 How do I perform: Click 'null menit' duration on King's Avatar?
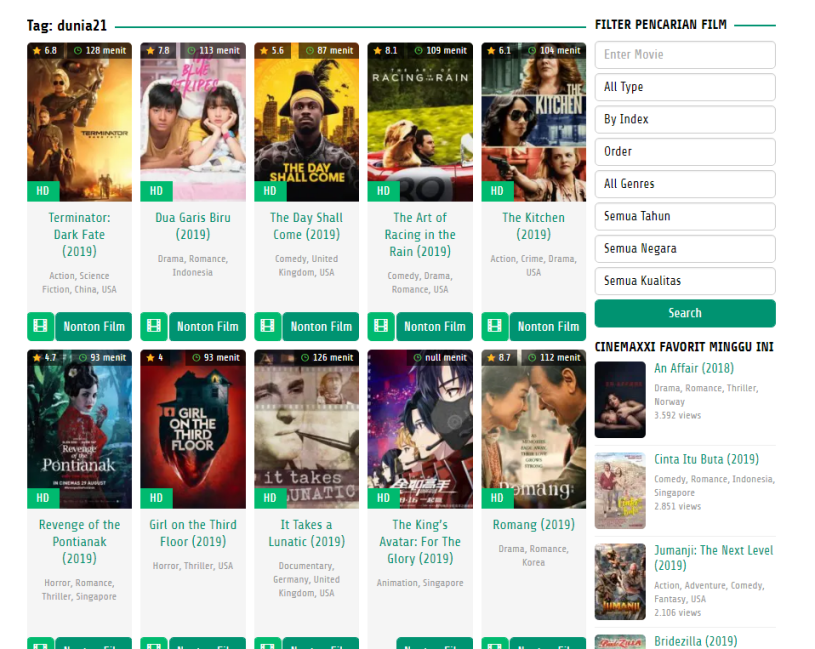coord(441,357)
